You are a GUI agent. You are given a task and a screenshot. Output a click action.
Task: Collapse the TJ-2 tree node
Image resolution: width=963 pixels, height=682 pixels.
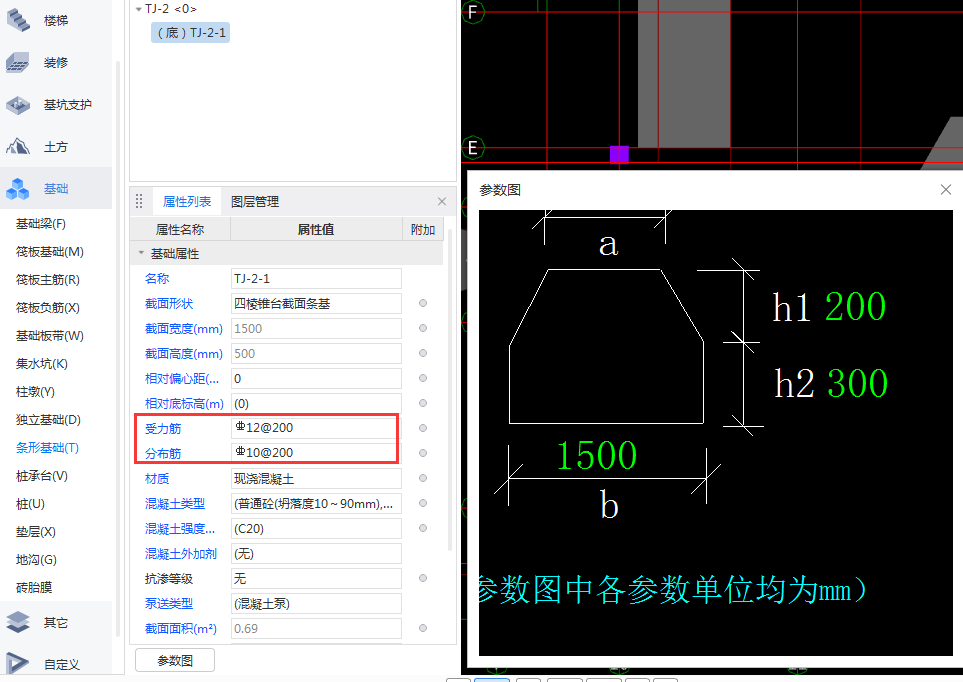138,9
